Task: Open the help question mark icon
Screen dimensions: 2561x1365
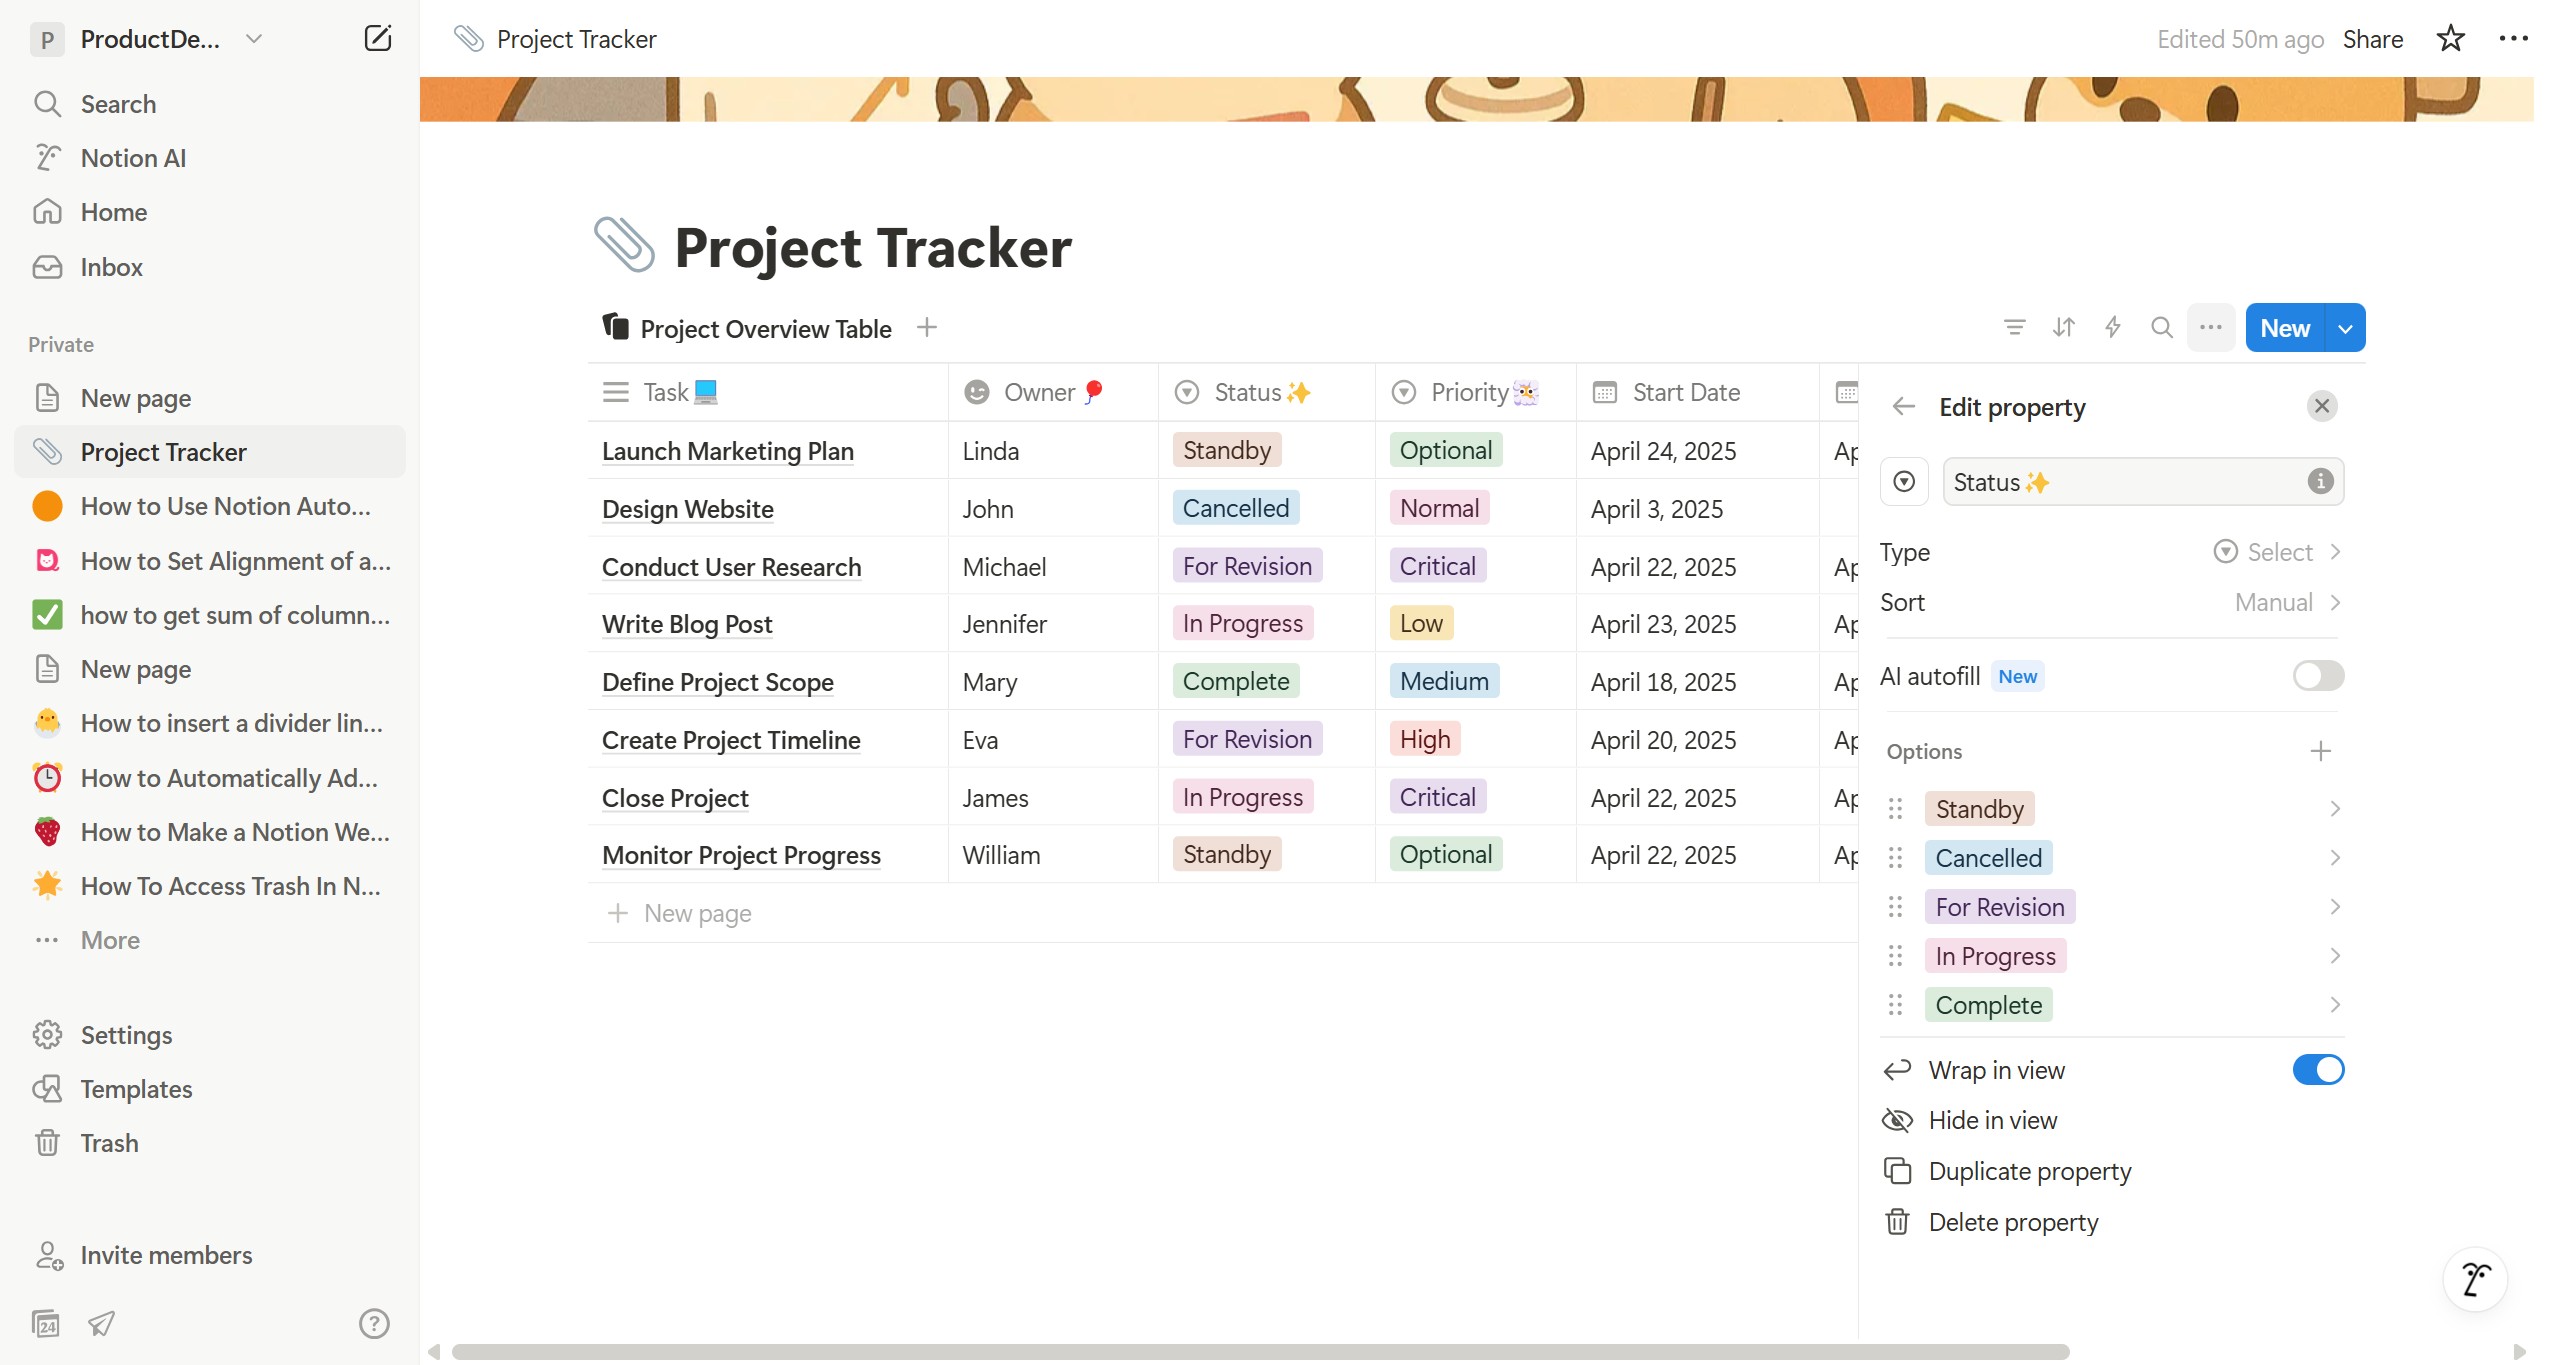Action: (x=374, y=1323)
